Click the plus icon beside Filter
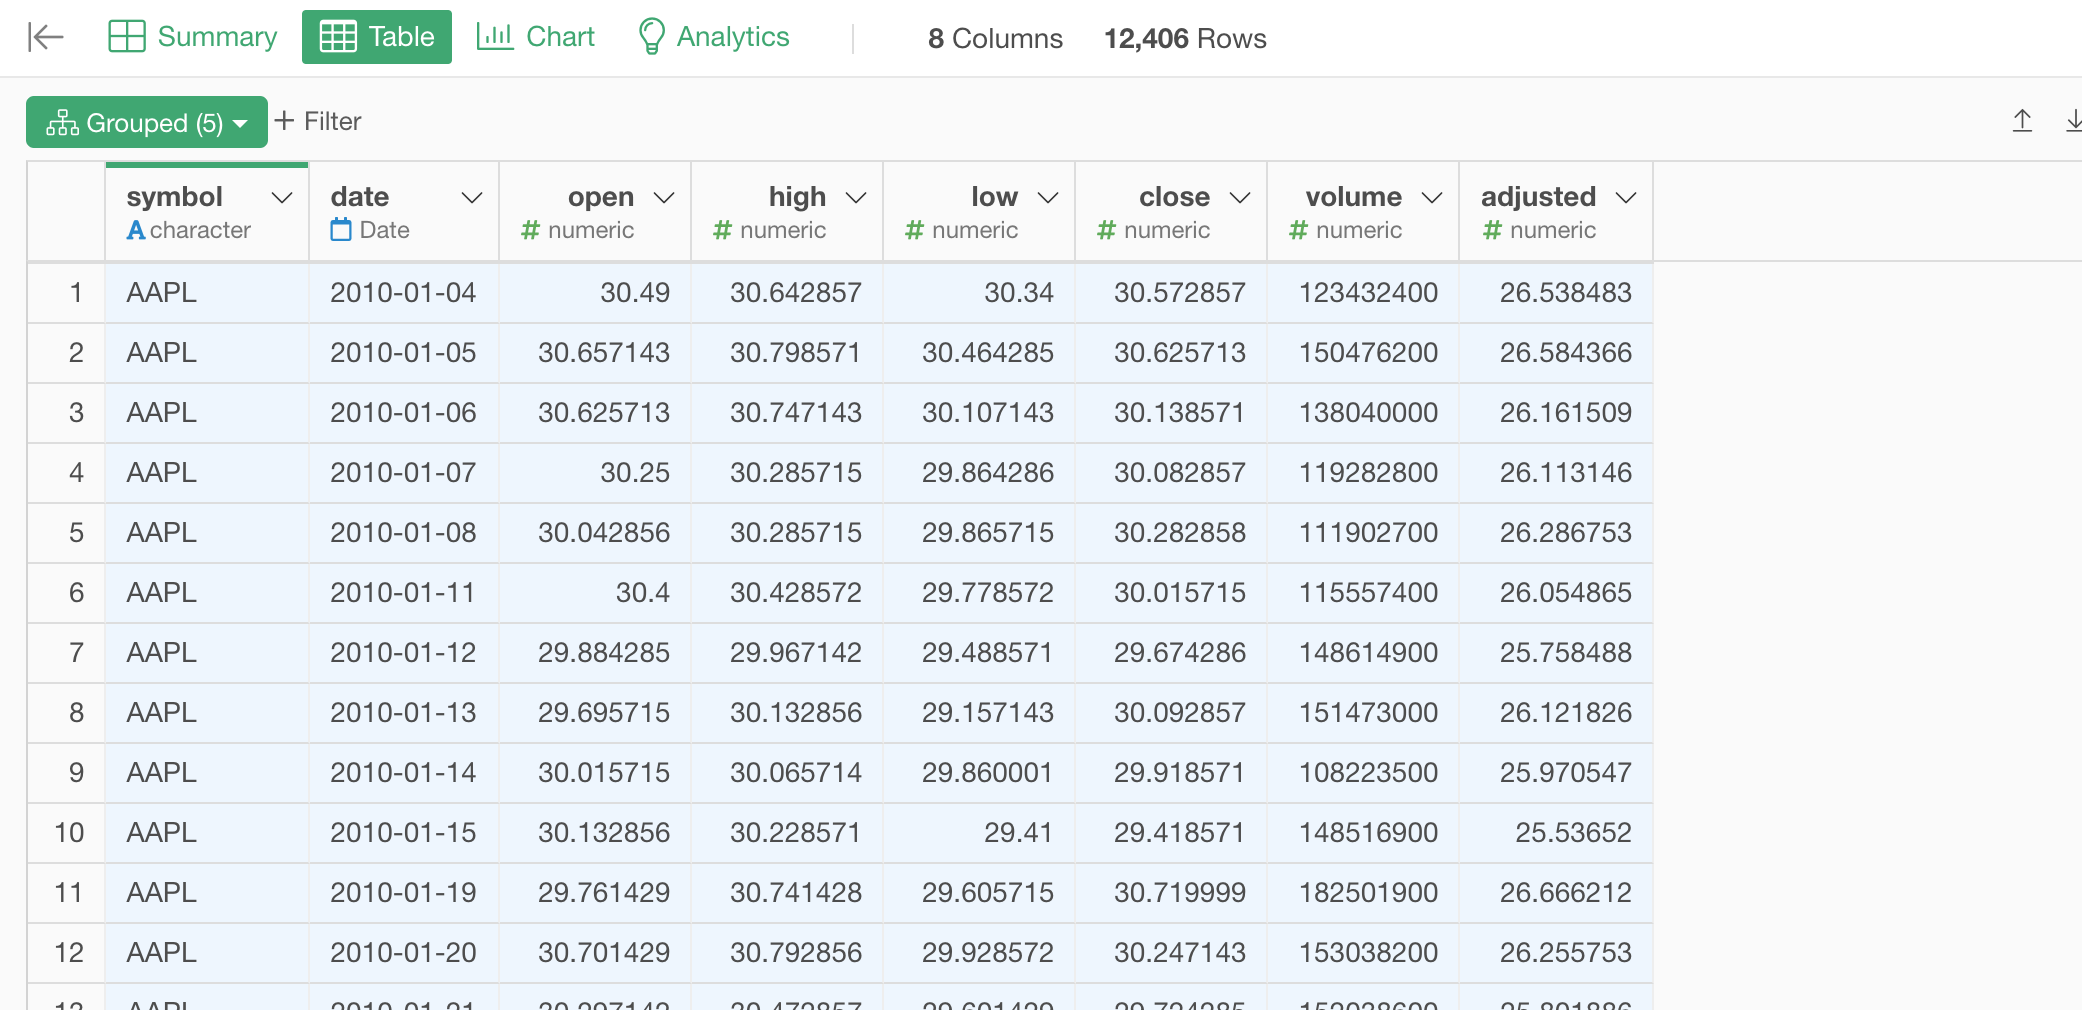The height and width of the screenshot is (1010, 2082). pos(284,120)
